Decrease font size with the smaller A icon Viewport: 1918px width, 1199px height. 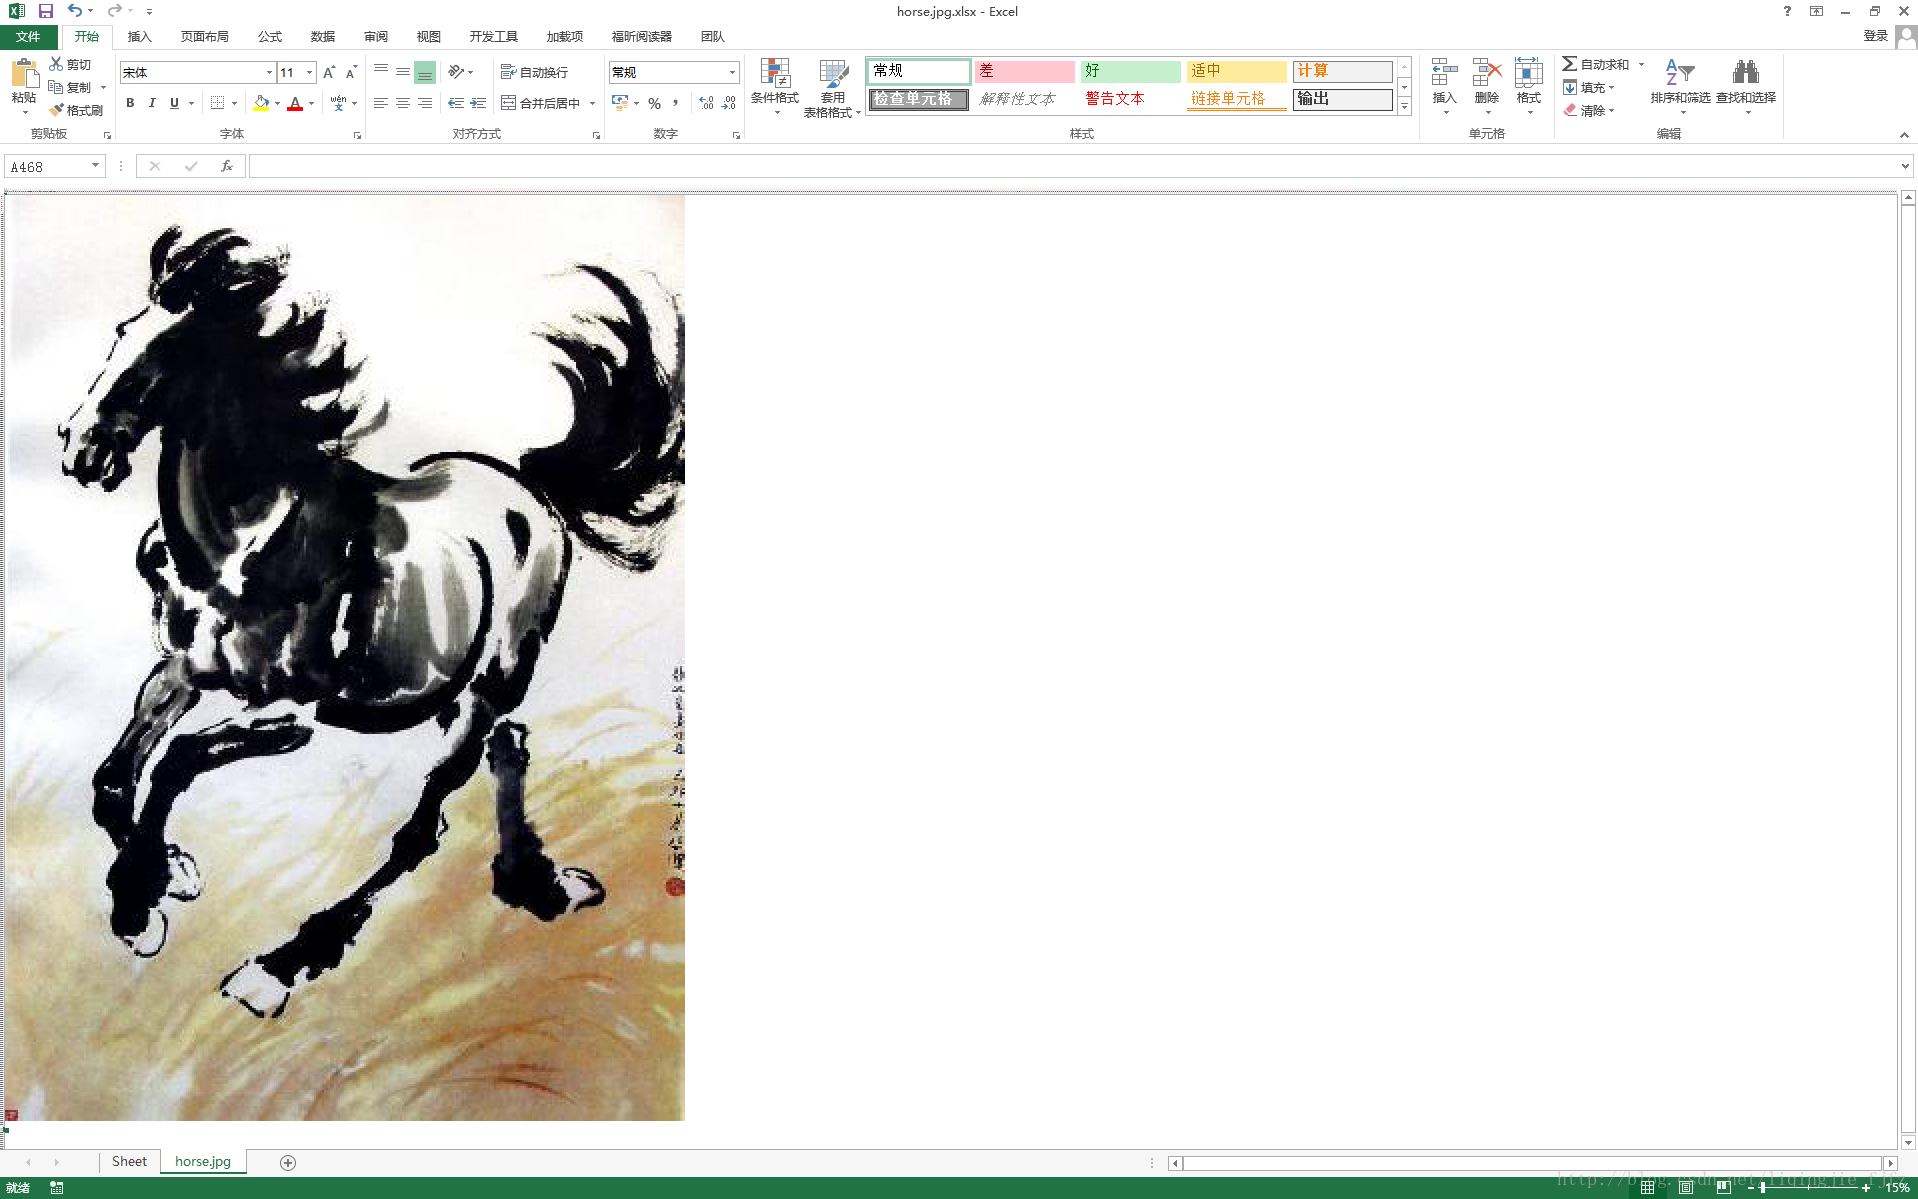pos(351,72)
